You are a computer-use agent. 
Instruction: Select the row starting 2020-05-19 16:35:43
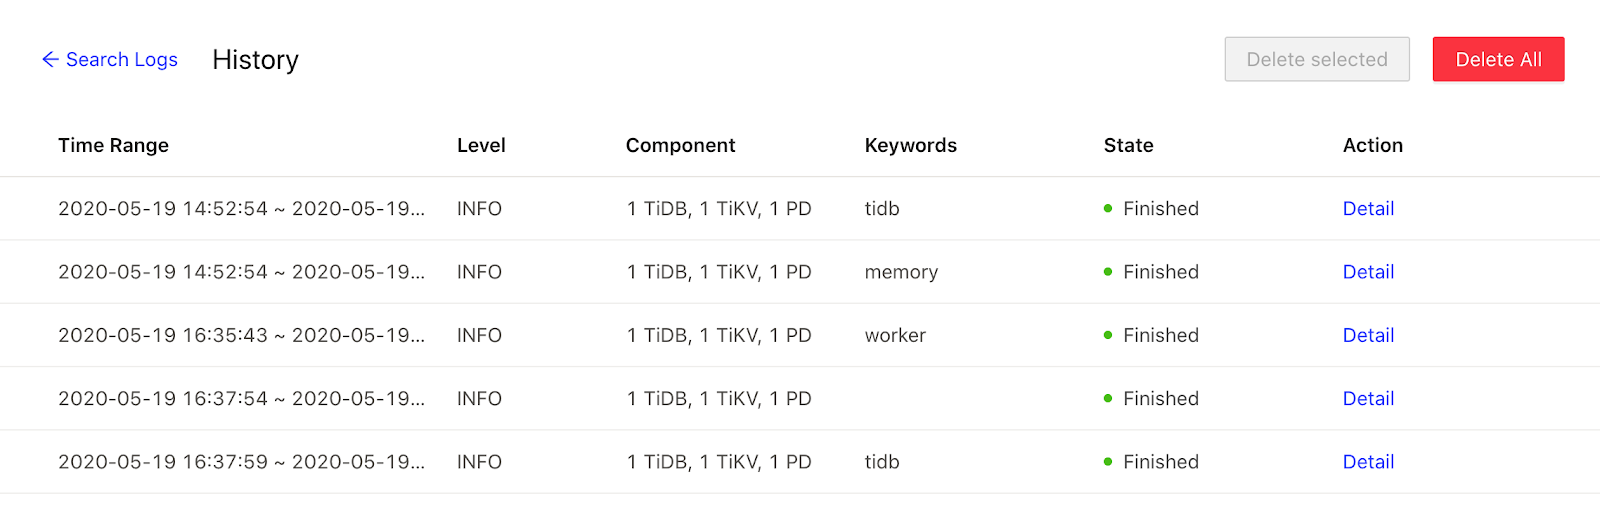click(241, 336)
